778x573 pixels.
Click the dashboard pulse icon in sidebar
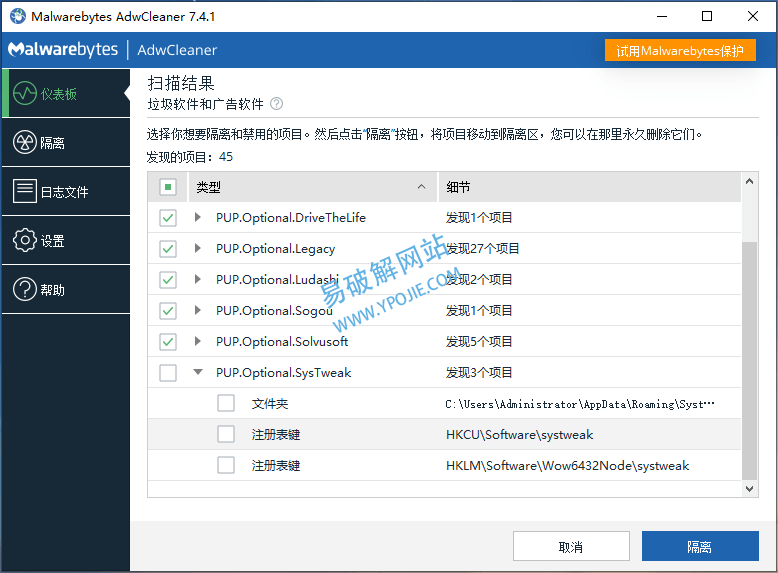tap(25, 93)
